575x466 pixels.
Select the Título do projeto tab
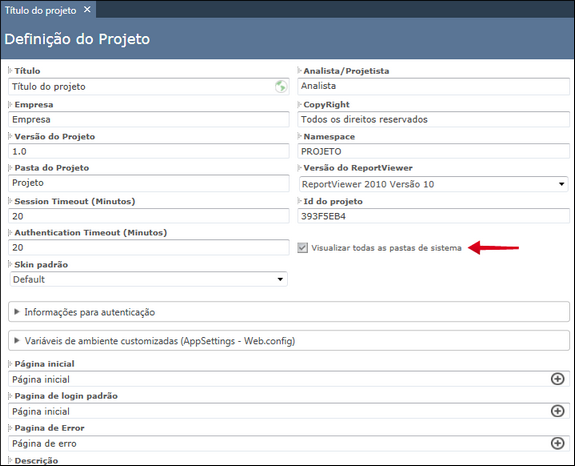point(40,10)
